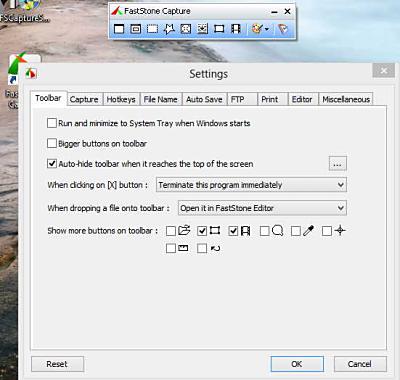Screen dimensions: 400x380
Task: Minimize the FastStone Capture toolbar
Action: click(x=274, y=12)
